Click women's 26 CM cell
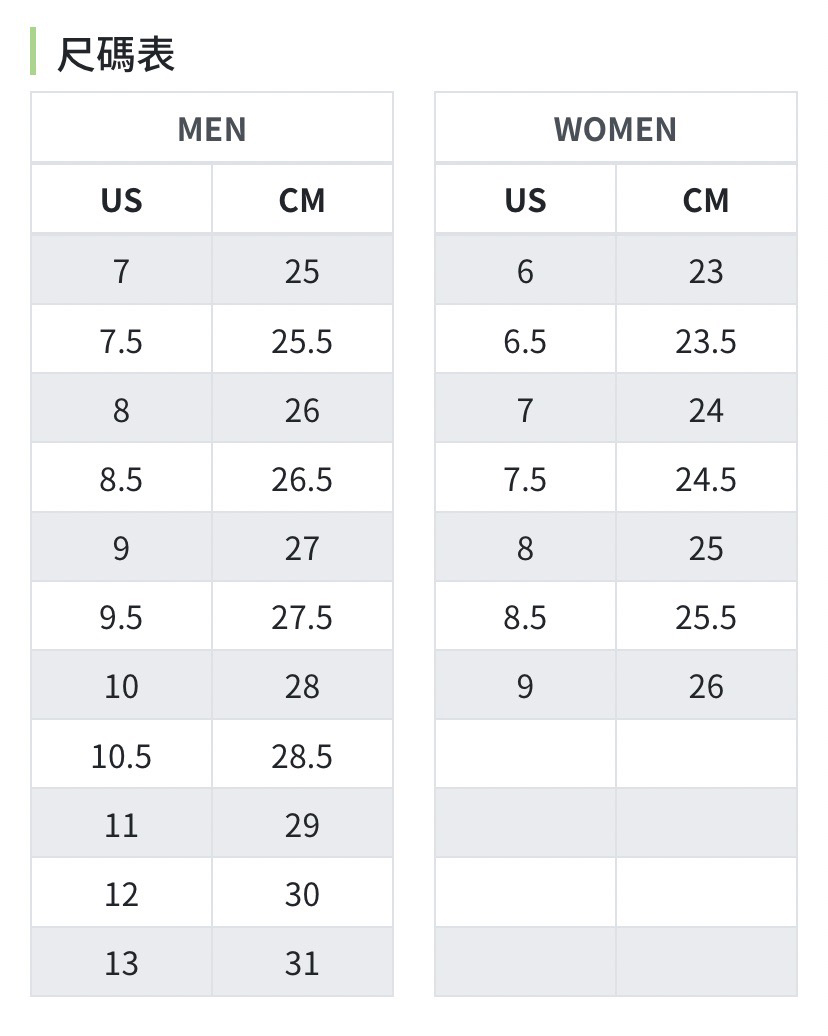The width and height of the screenshot is (828, 1036). coord(706,687)
